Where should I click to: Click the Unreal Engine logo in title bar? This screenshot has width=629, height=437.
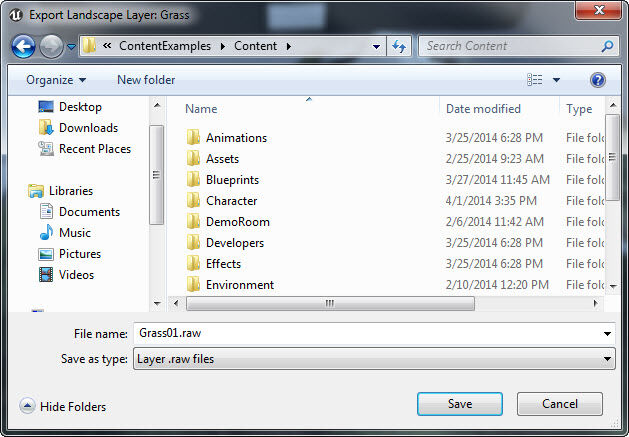point(15,15)
